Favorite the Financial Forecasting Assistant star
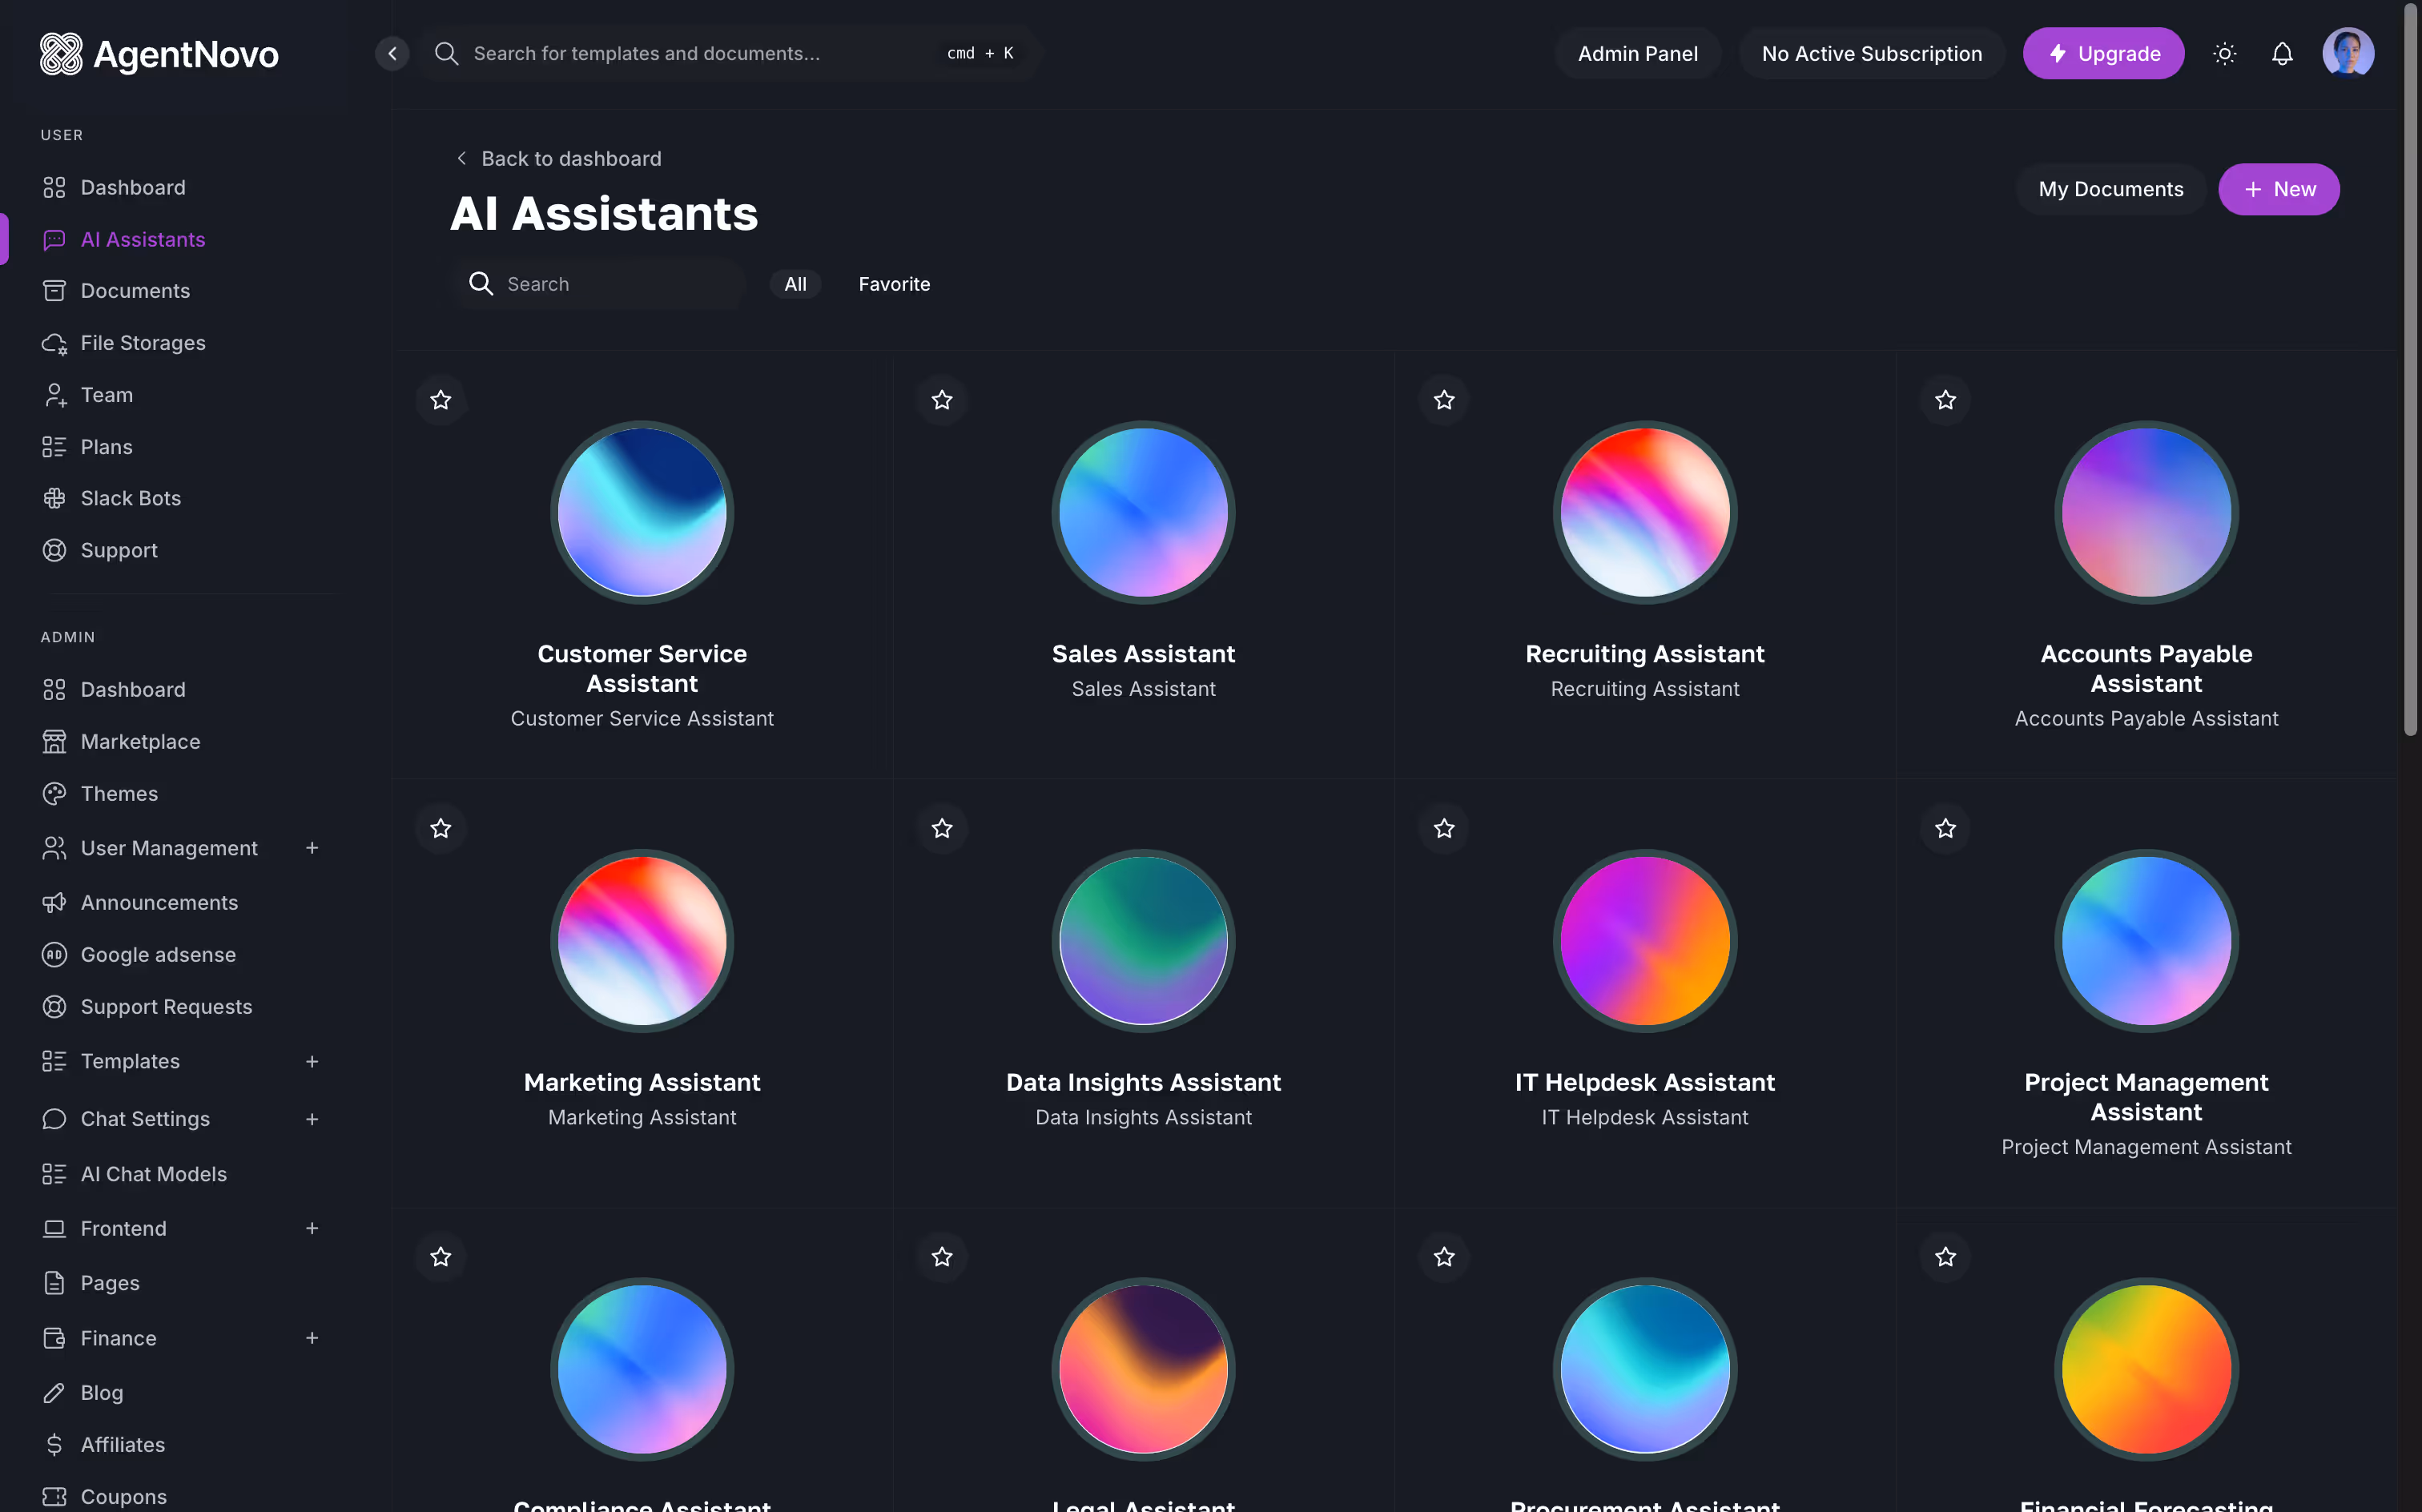 coord(1945,1257)
